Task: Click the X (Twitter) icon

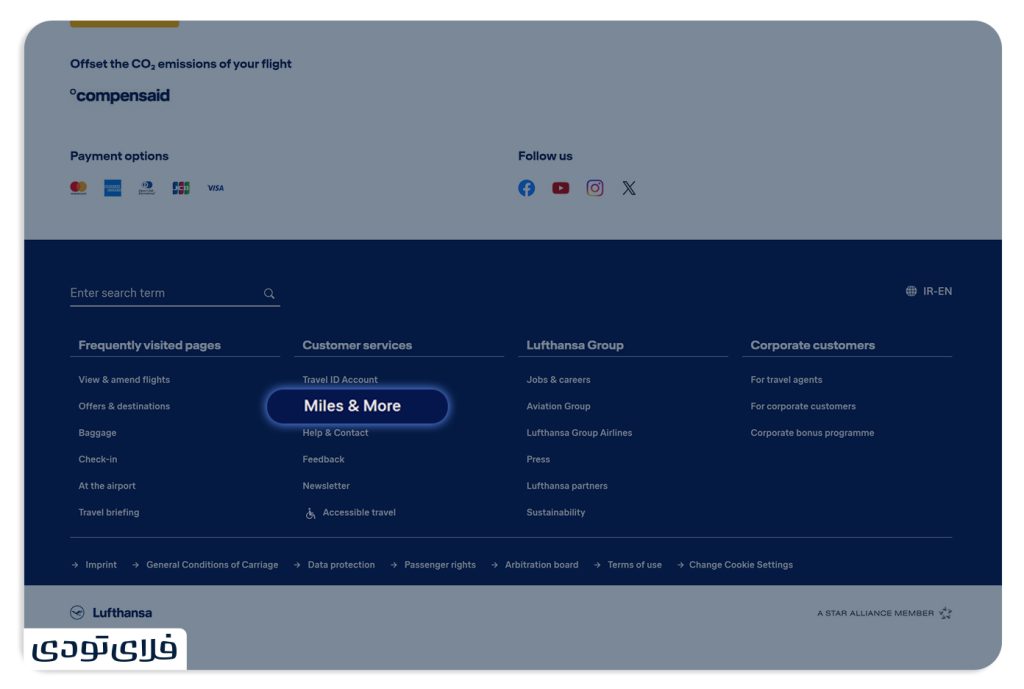Action: click(x=629, y=188)
